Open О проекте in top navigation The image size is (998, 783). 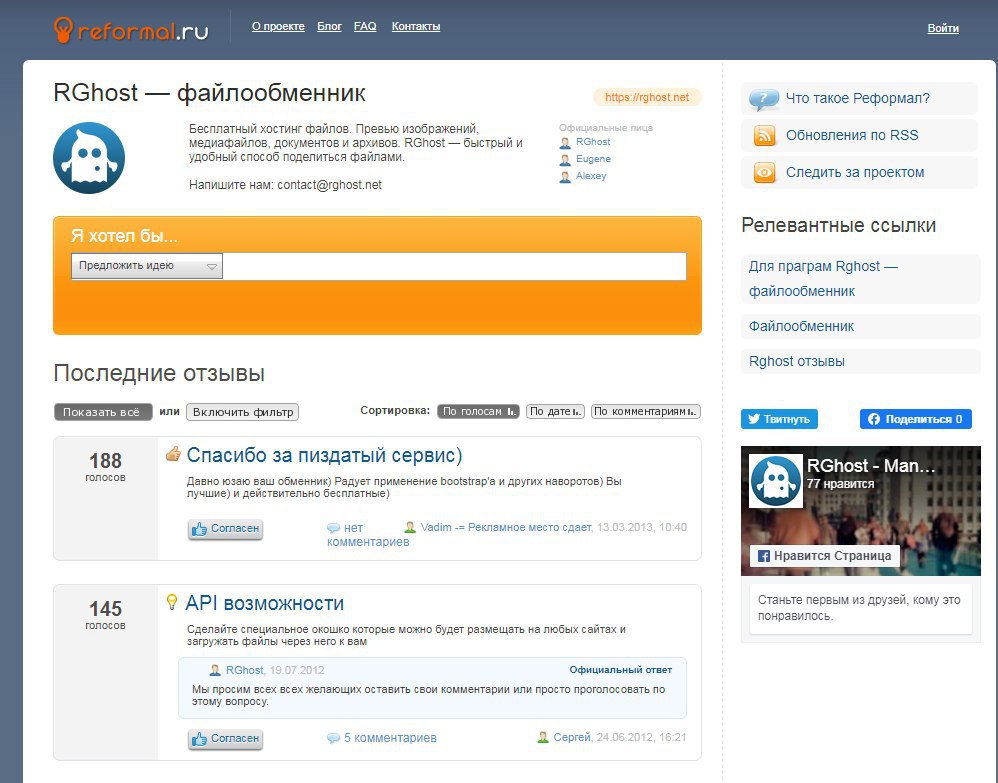(x=278, y=26)
